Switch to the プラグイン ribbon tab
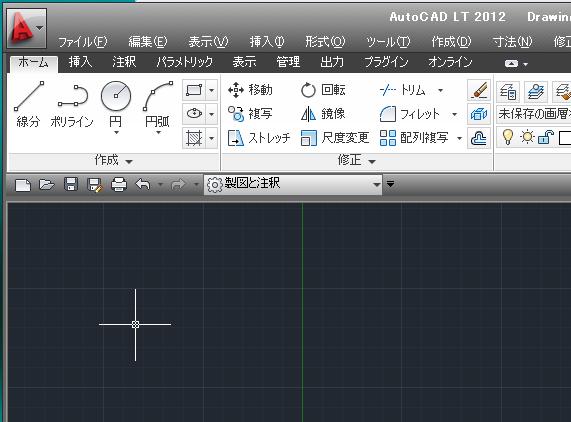Viewport: 571px width, 422px height. 386,62
